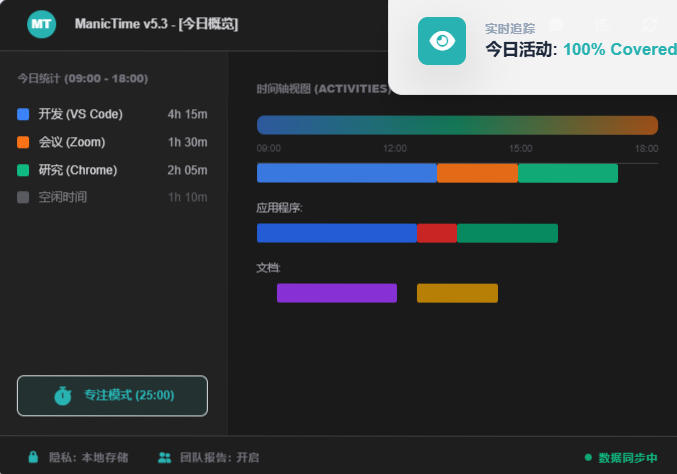Click the 时间轴视图 (ACTIVITIES) heading
The width and height of the screenshot is (677, 474).
point(324,89)
